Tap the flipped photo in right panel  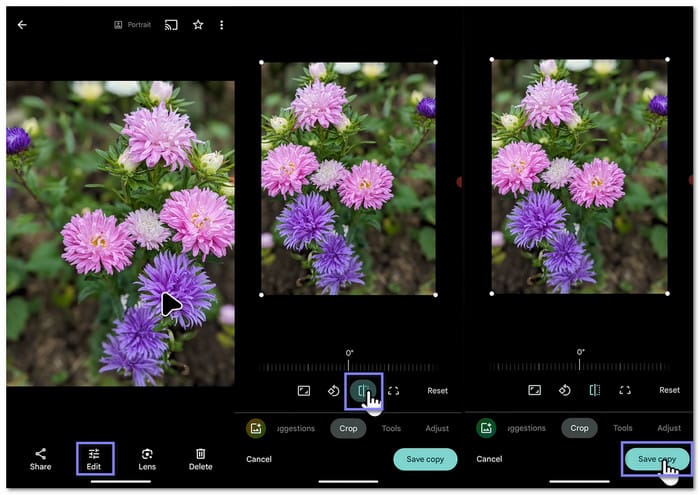(x=579, y=176)
